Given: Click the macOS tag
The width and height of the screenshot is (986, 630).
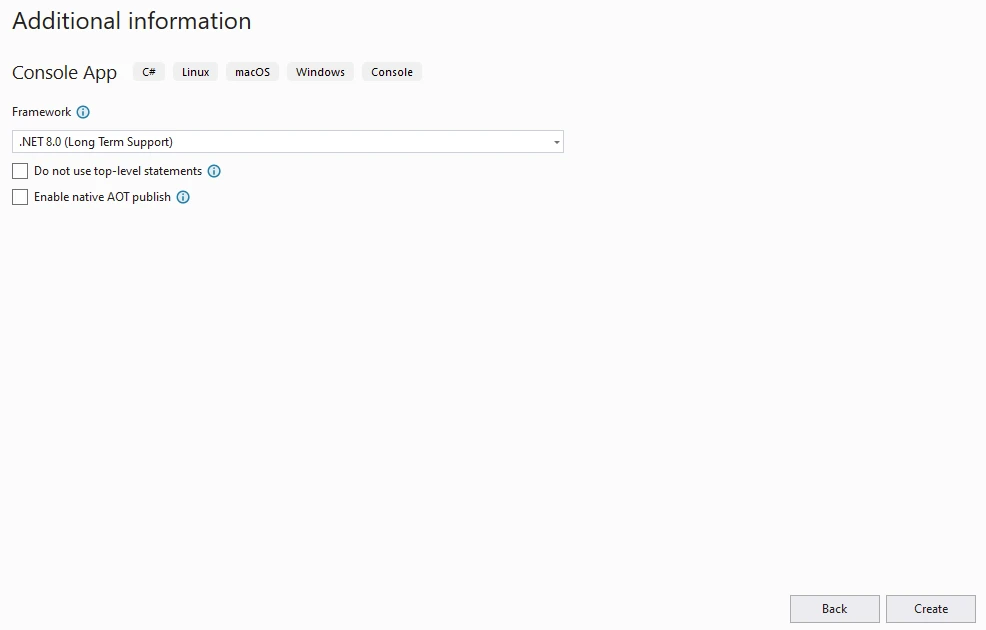Looking at the screenshot, I should (x=252, y=72).
